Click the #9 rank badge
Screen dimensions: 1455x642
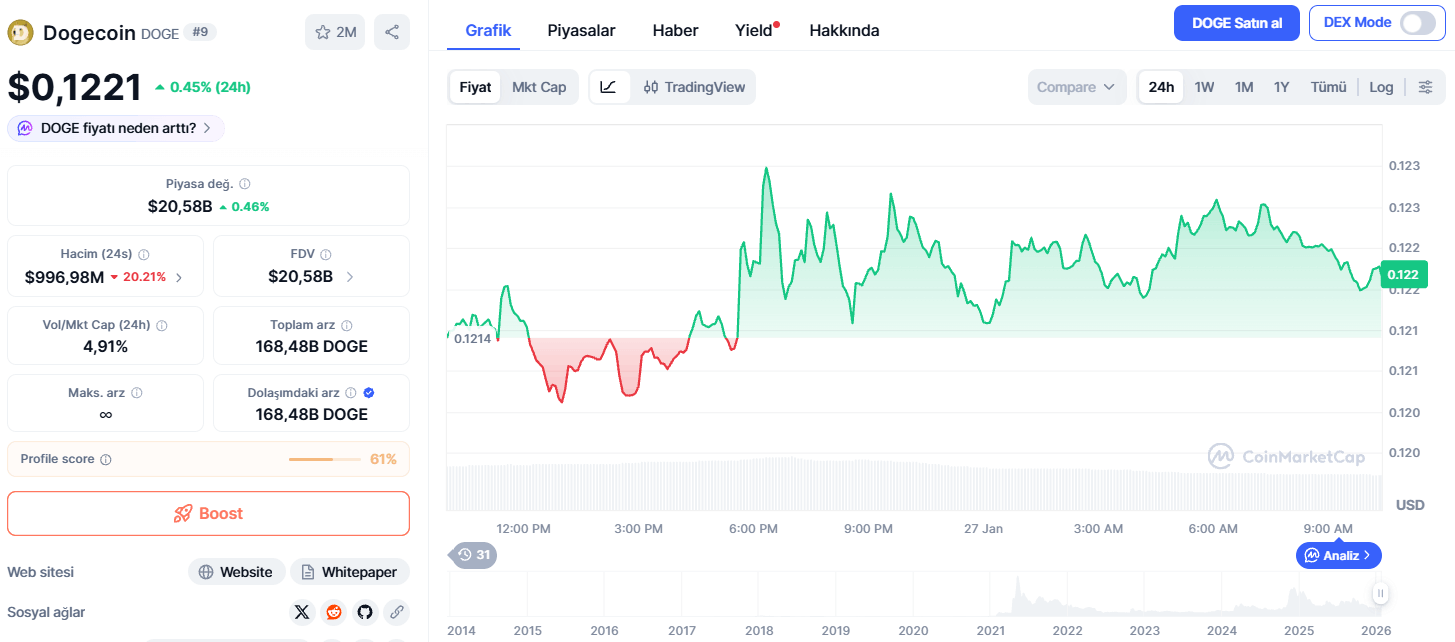(x=200, y=32)
